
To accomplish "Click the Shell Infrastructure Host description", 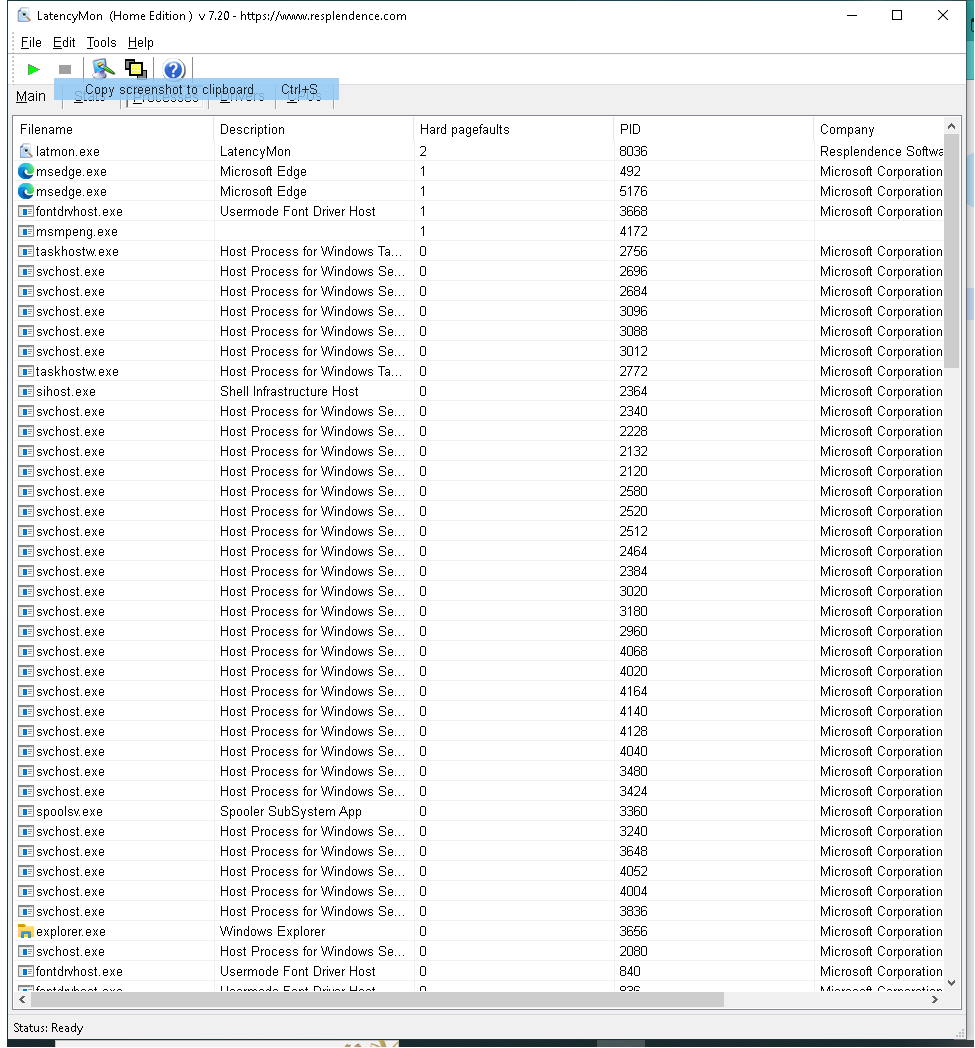I will (289, 391).
